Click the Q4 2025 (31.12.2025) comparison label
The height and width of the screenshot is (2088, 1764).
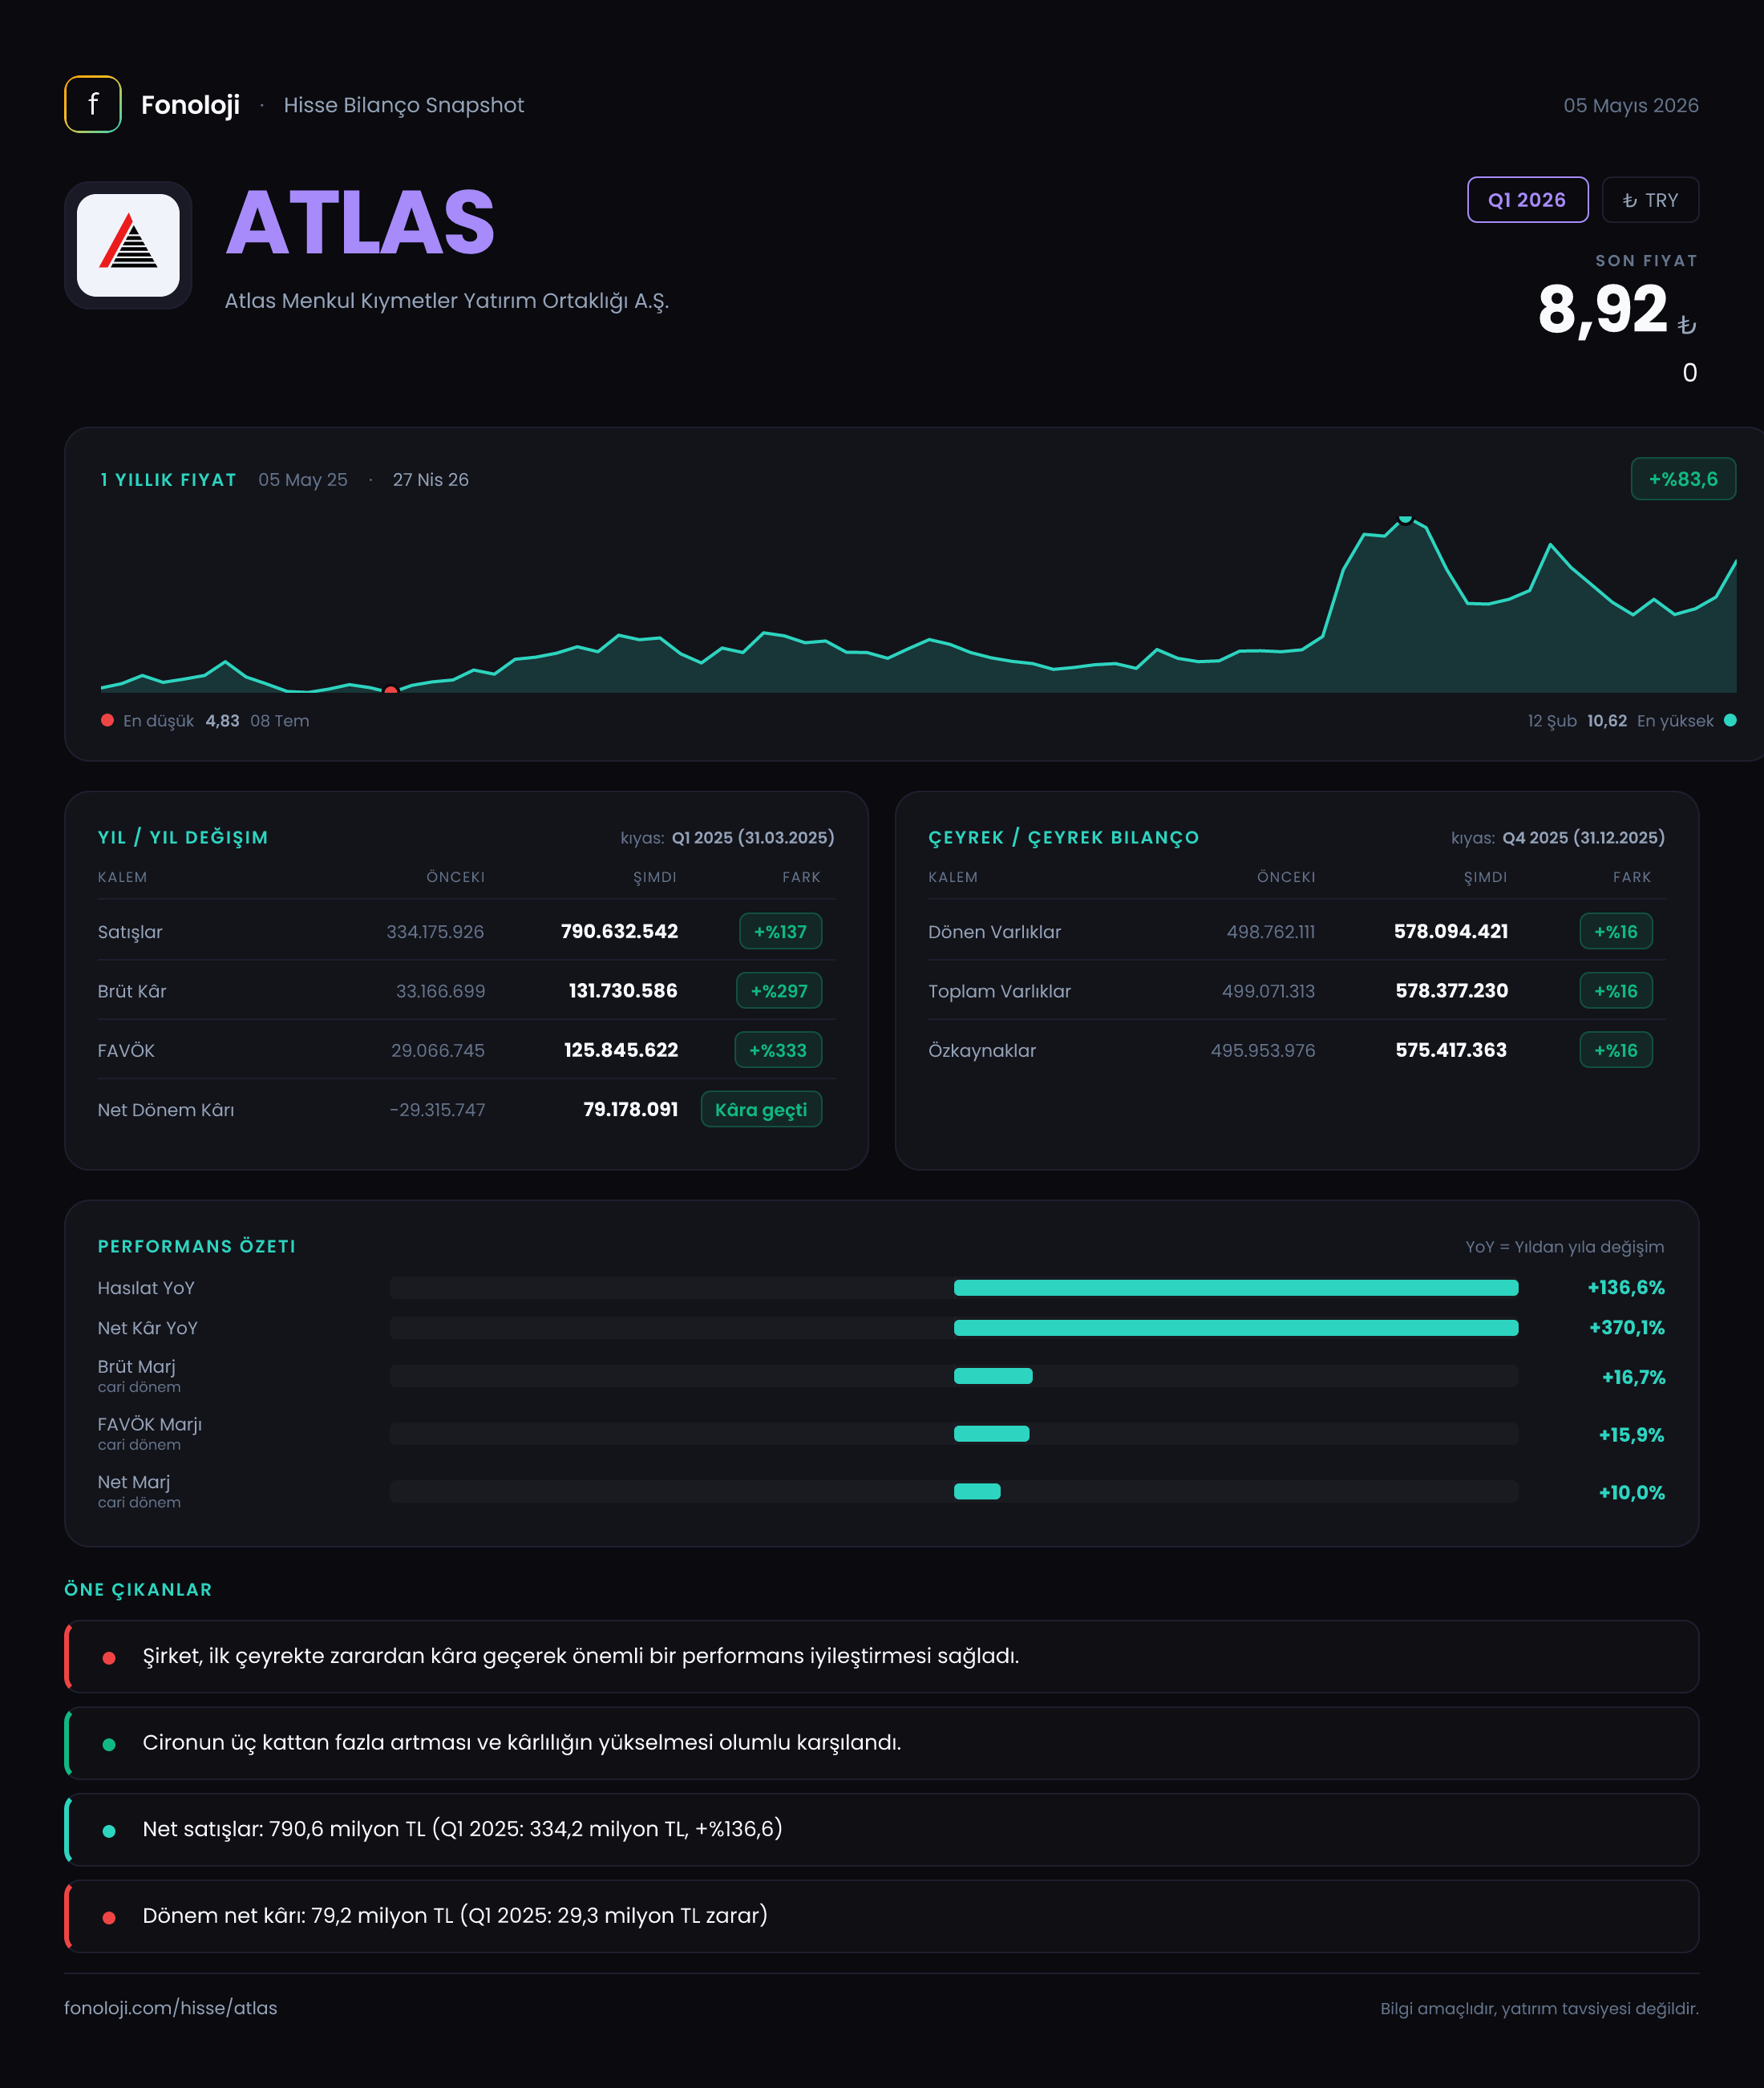click(x=1584, y=837)
